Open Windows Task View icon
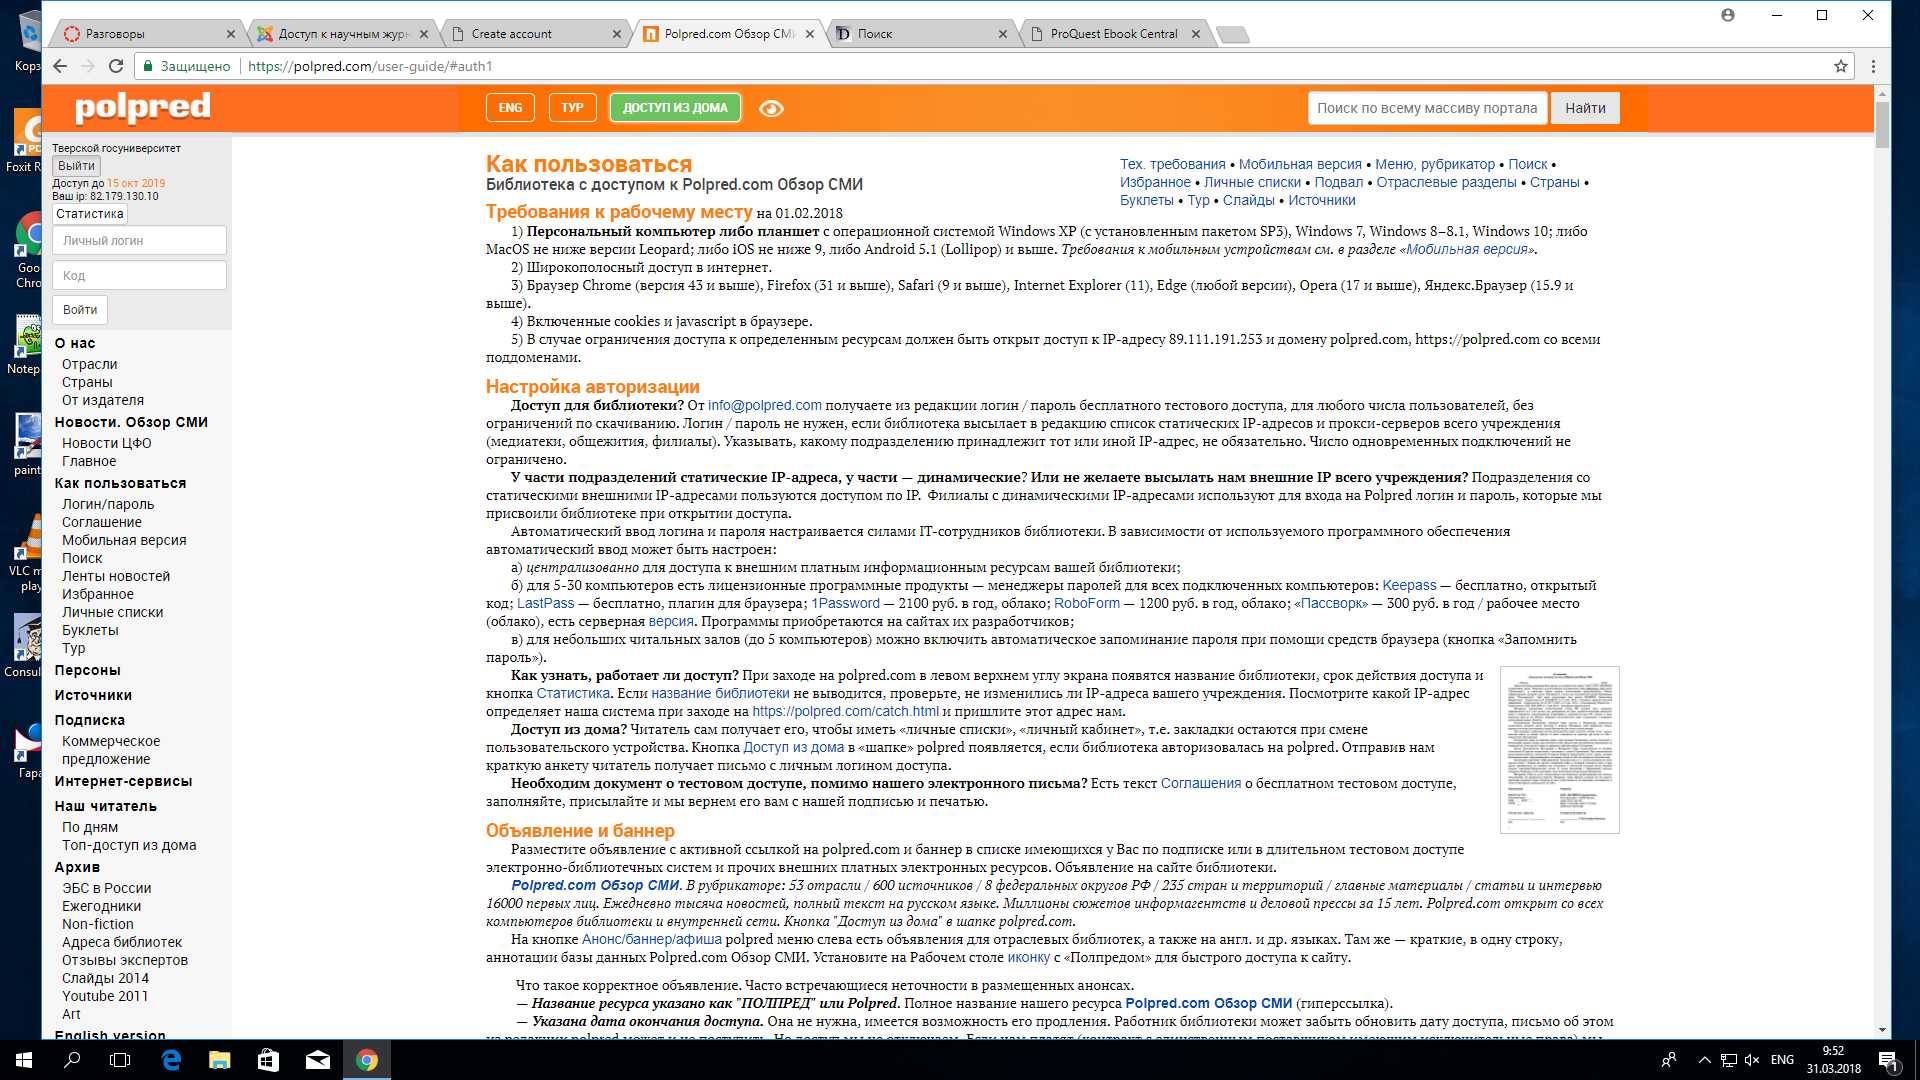The image size is (1920, 1080). click(120, 1060)
